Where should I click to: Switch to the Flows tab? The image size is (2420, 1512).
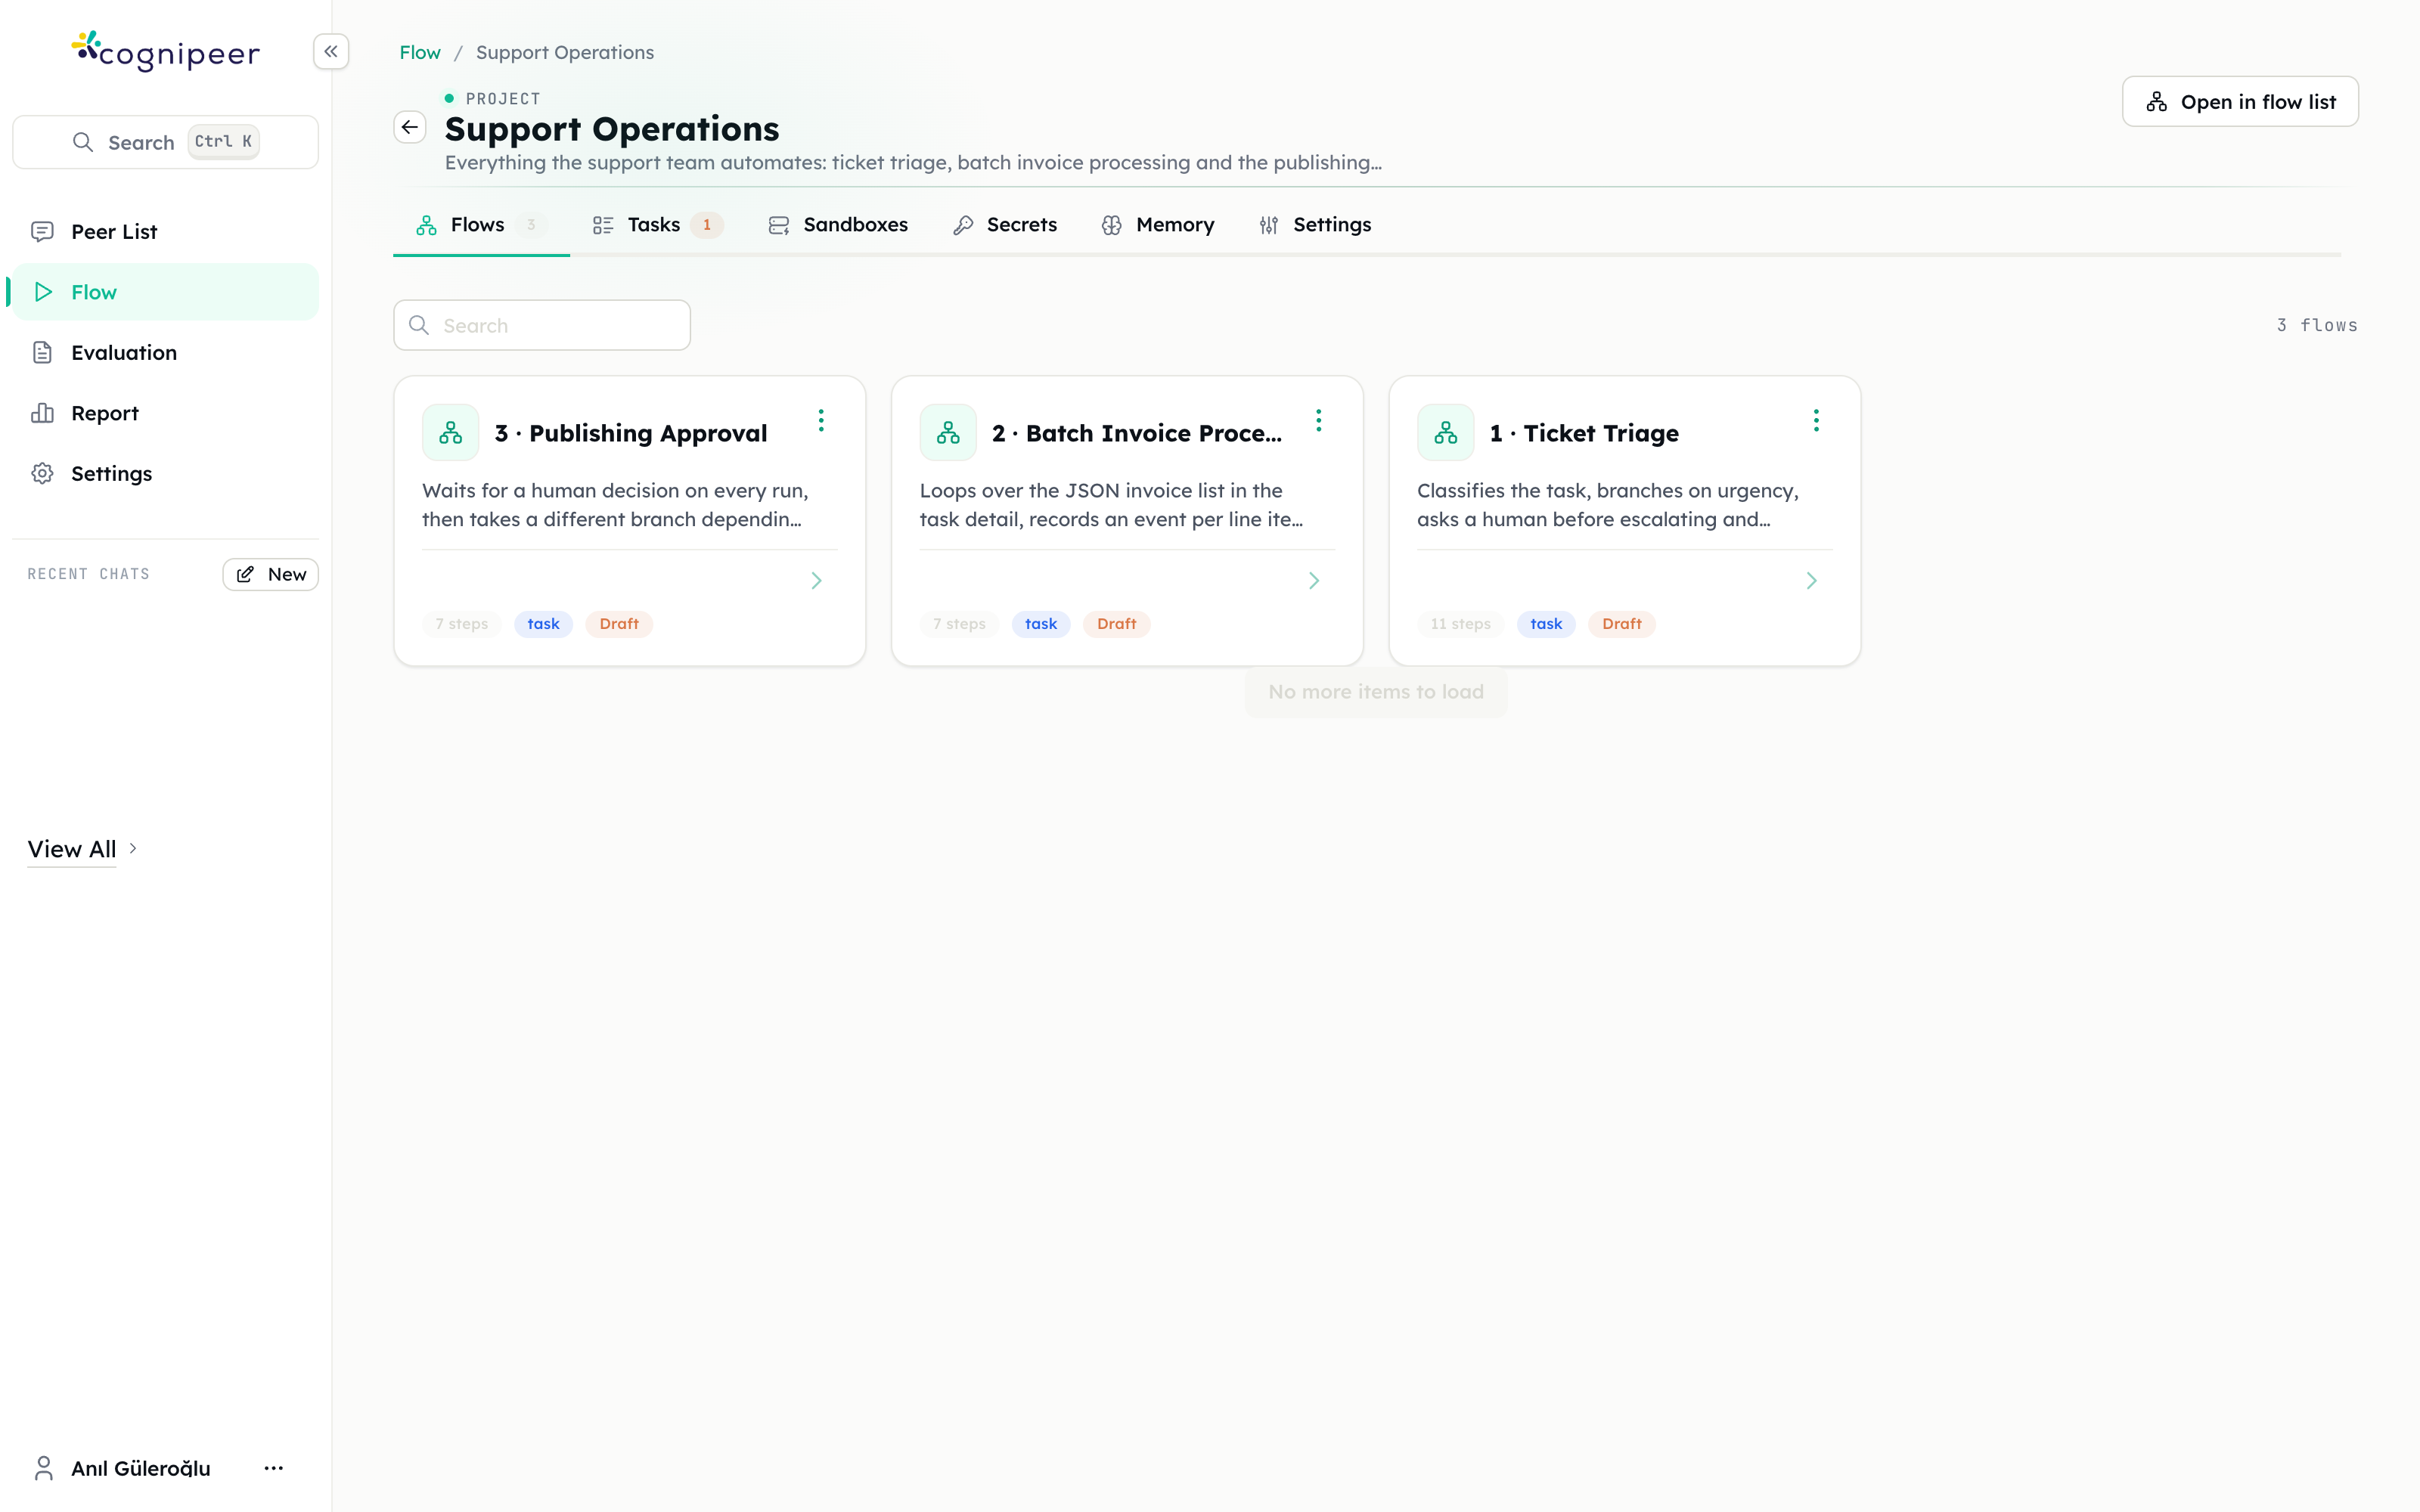click(x=481, y=225)
